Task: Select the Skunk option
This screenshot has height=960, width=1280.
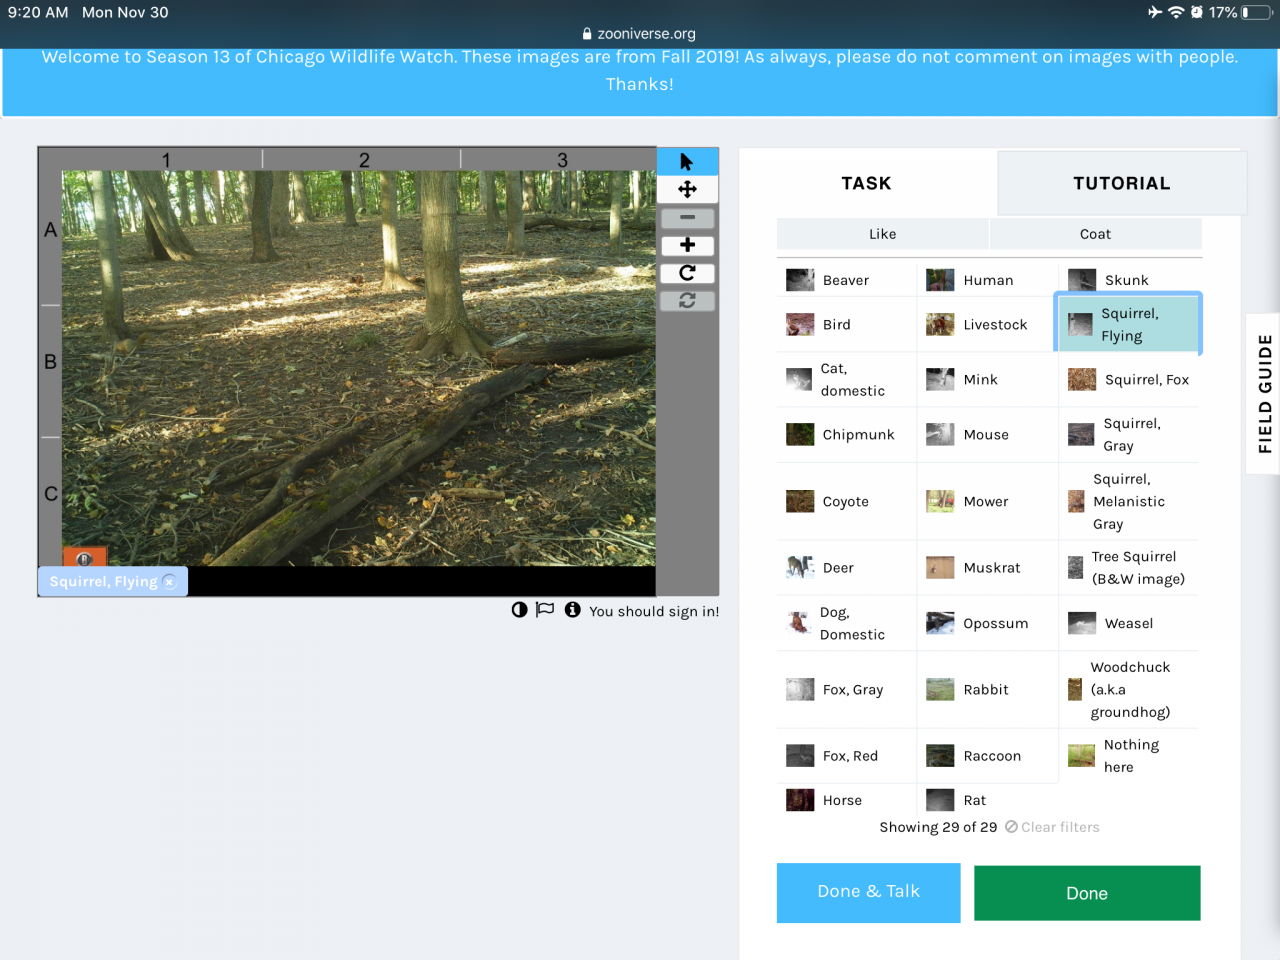Action: coord(1128,280)
